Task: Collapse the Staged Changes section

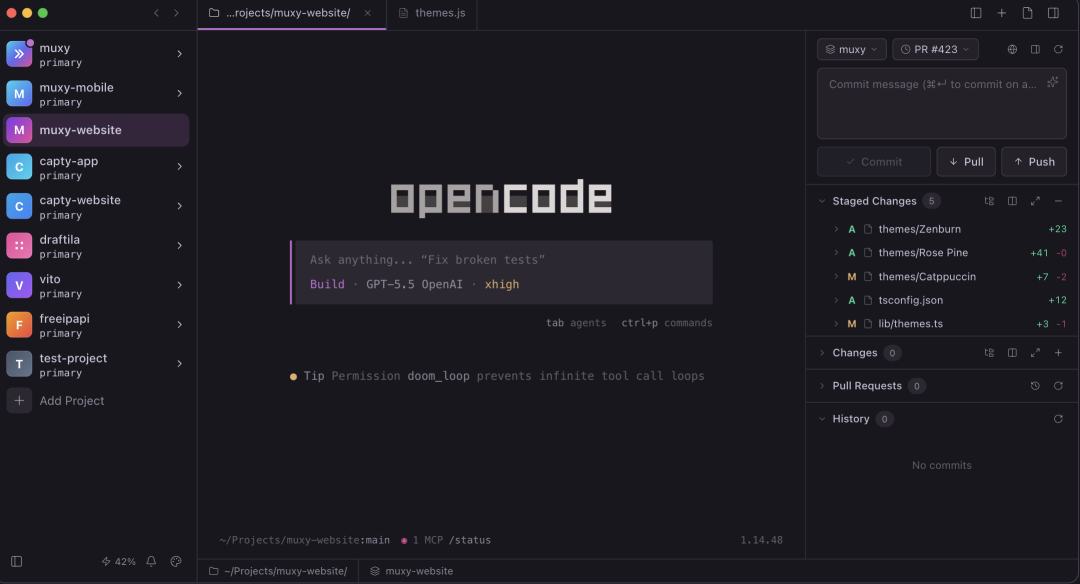Action: (x=822, y=201)
